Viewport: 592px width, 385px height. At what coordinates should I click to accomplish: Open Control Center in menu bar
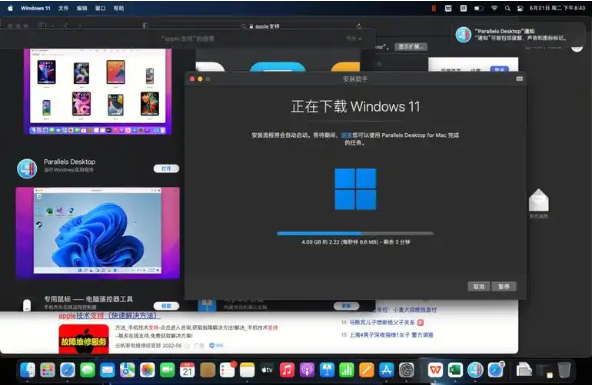click(x=520, y=8)
